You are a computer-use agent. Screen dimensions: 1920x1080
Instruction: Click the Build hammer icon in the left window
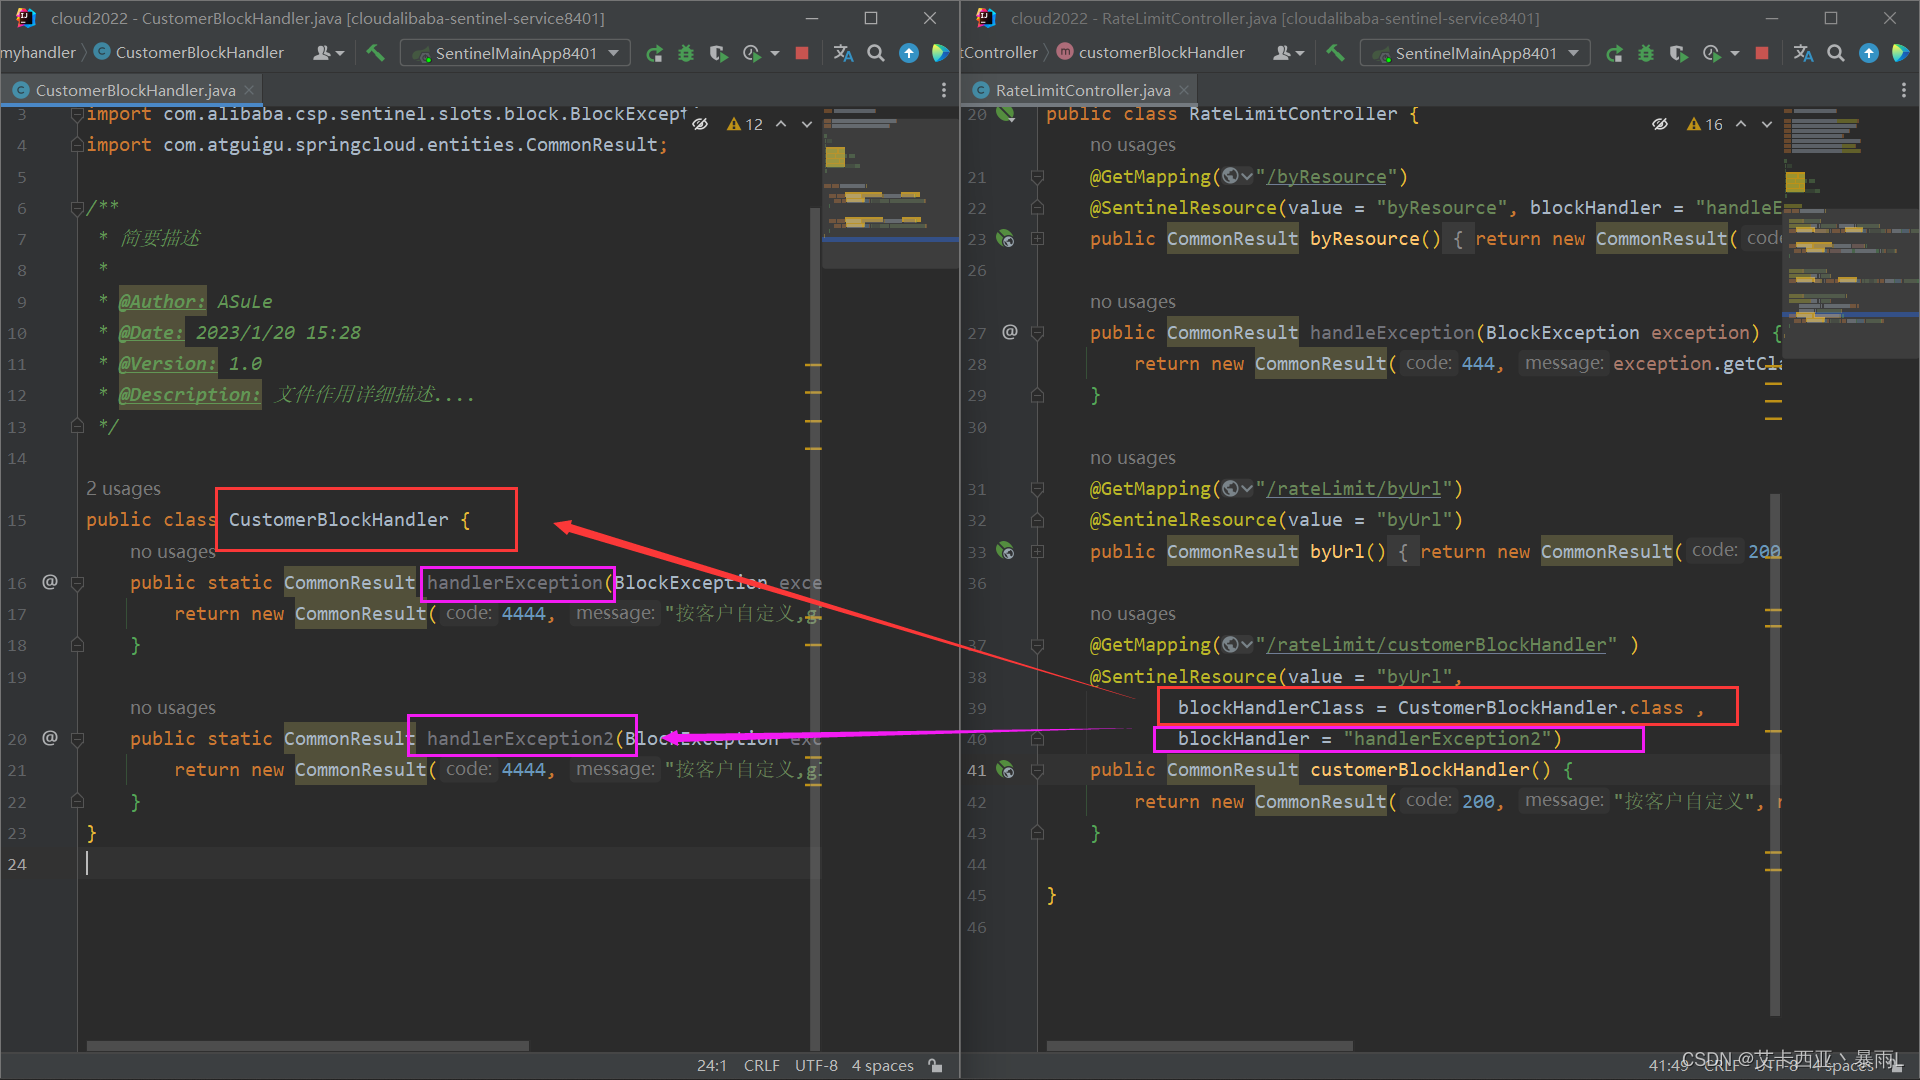[x=375, y=53]
